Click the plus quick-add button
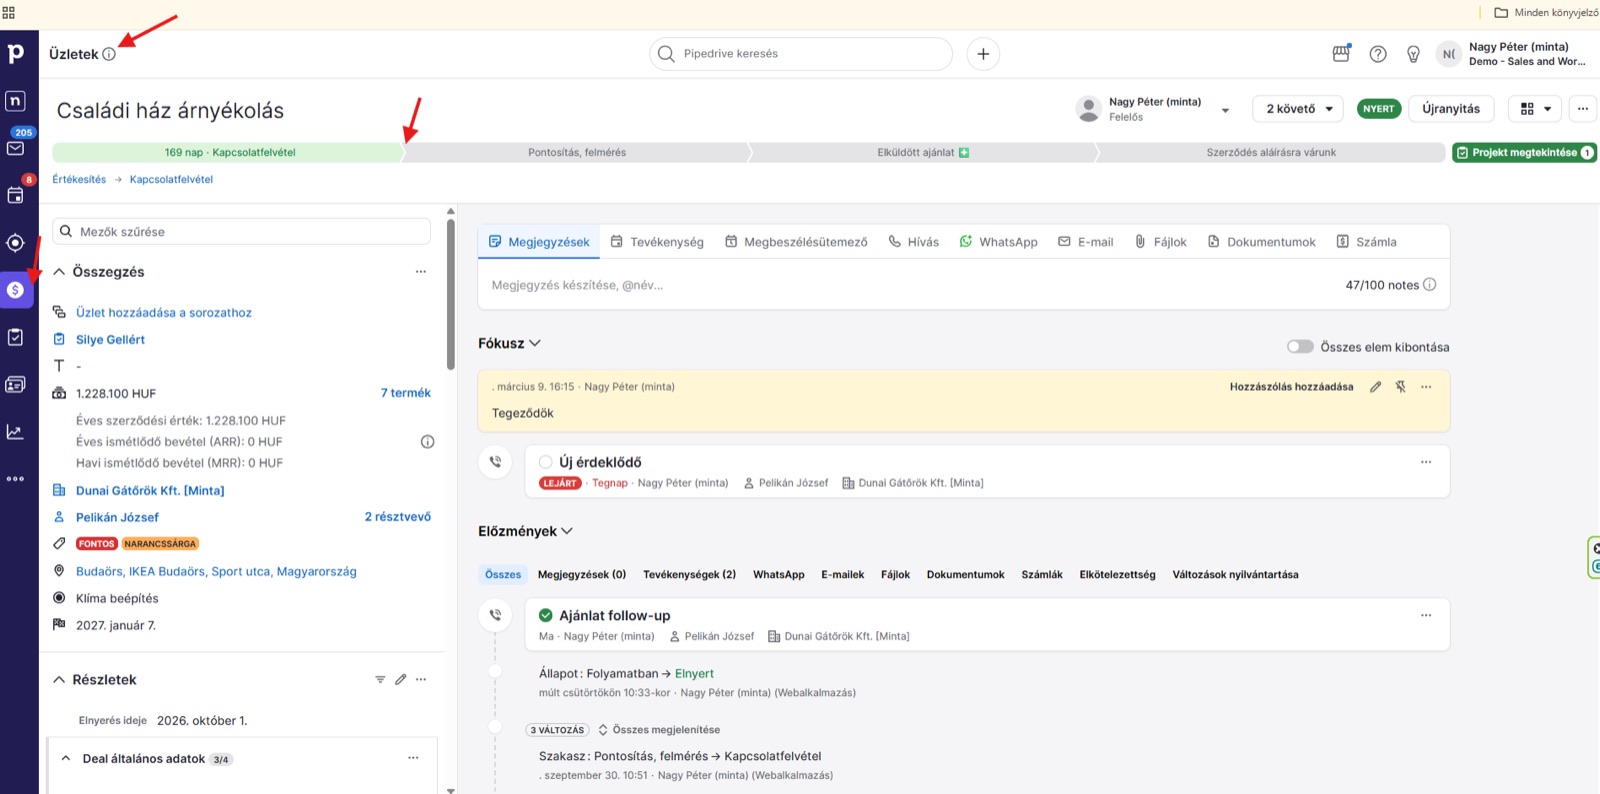The height and width of the screenshot is (794, 1600). (x=983, y=54)
